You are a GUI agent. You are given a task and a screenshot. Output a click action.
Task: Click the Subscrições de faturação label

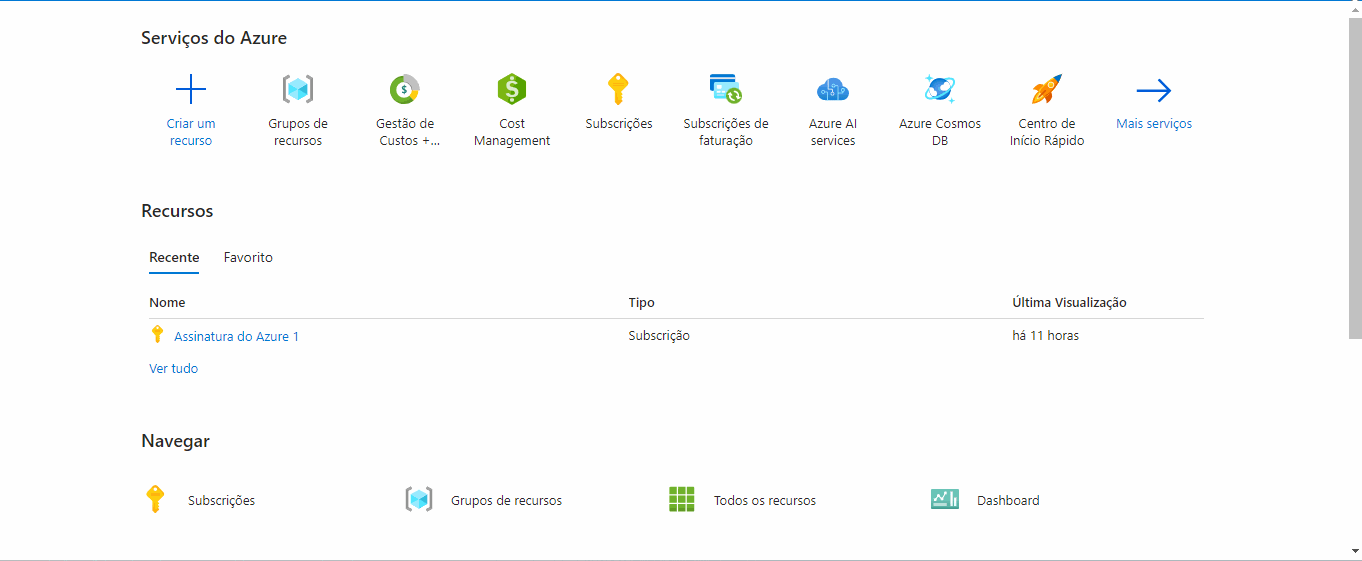coord(726,132)
